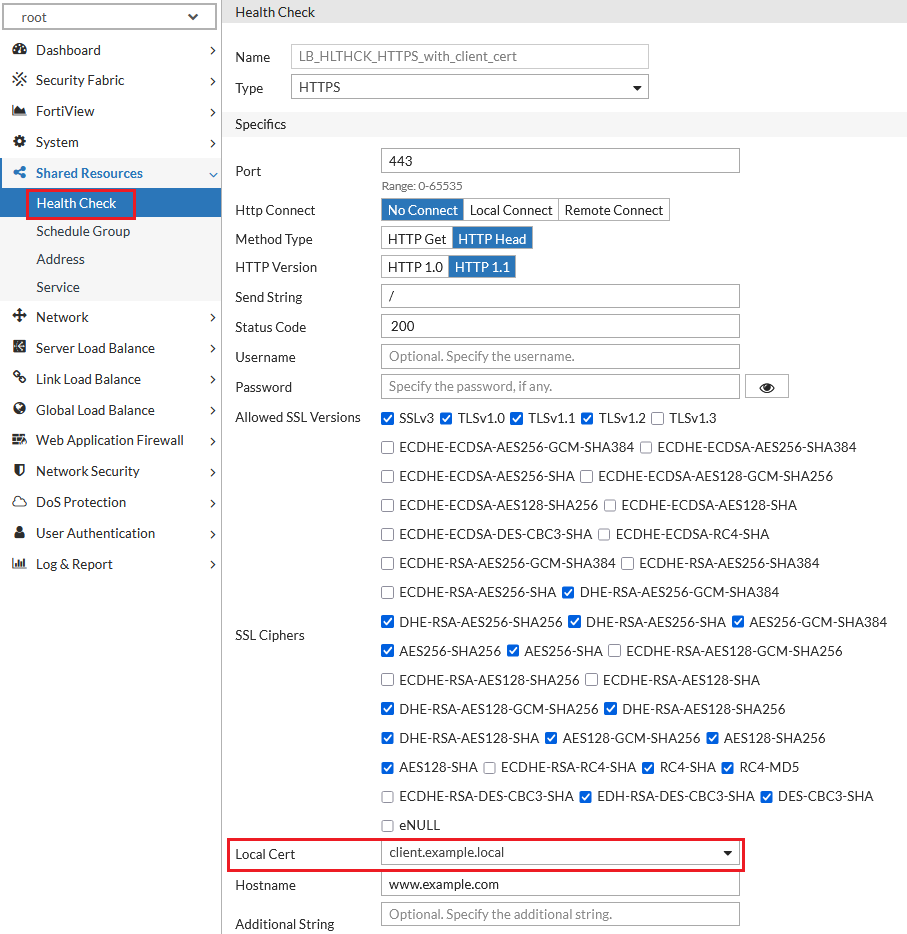This screenshot has height=934, width=907.
Task: Select Local Connect option
Action: click(511, 210)
